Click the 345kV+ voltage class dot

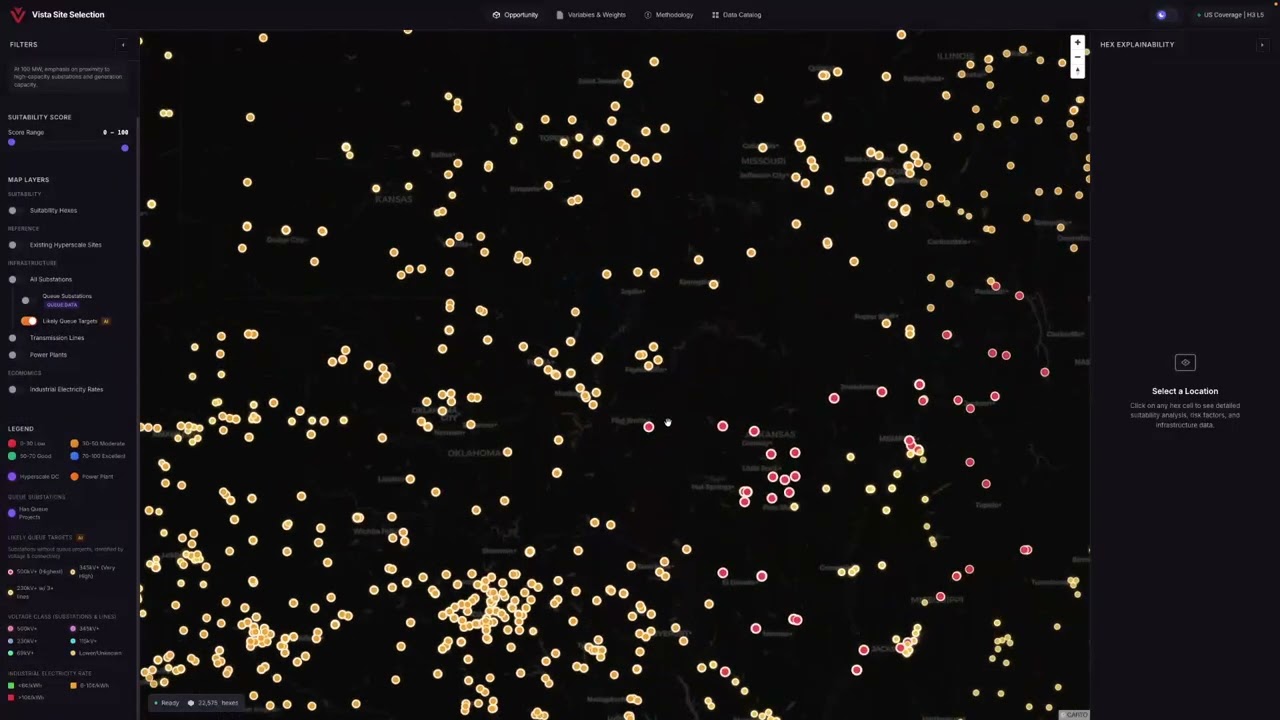click(x=73, y=629)
